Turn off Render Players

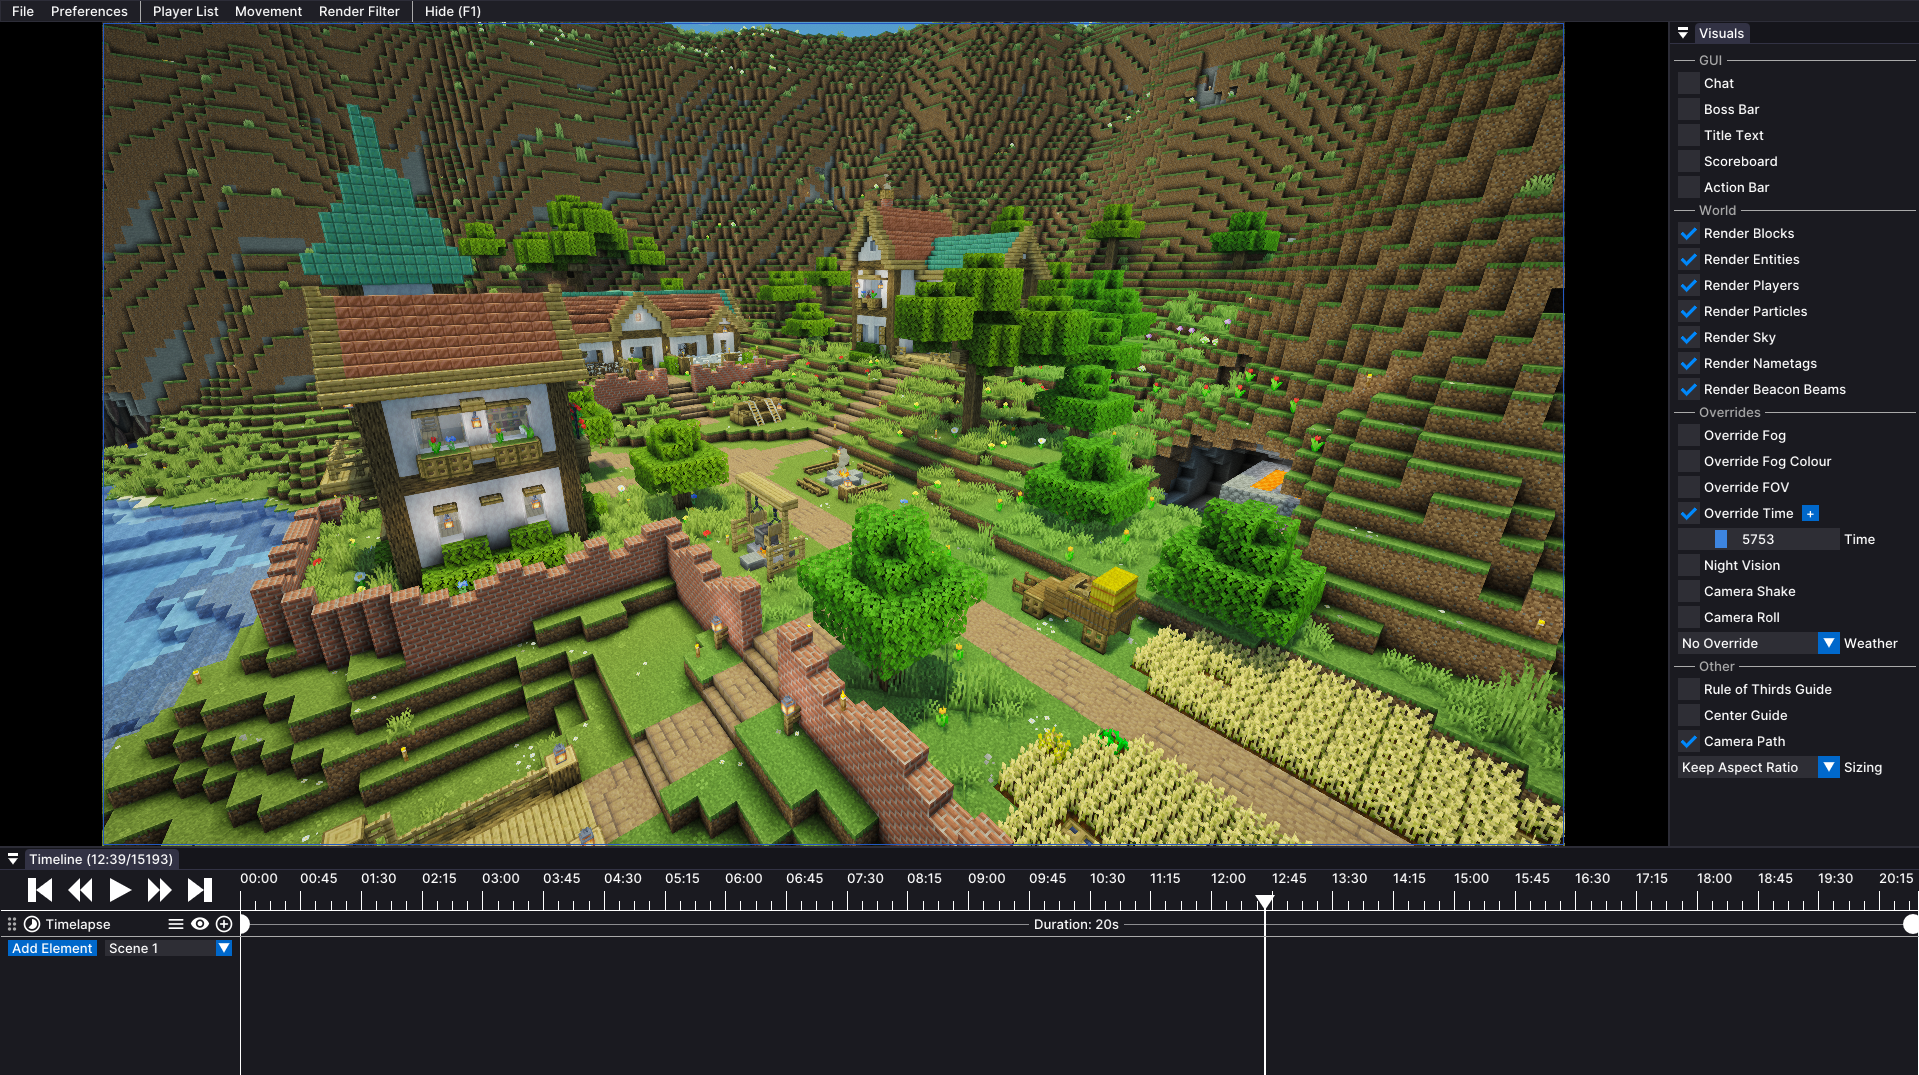point(1689,285)
